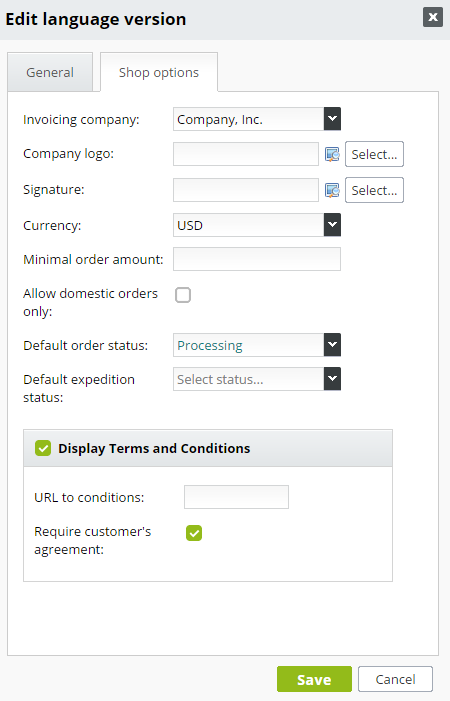450x701 pixels.
Task: Select the Shop options tab
Action: pyautogui.click(x=159, y=72)
